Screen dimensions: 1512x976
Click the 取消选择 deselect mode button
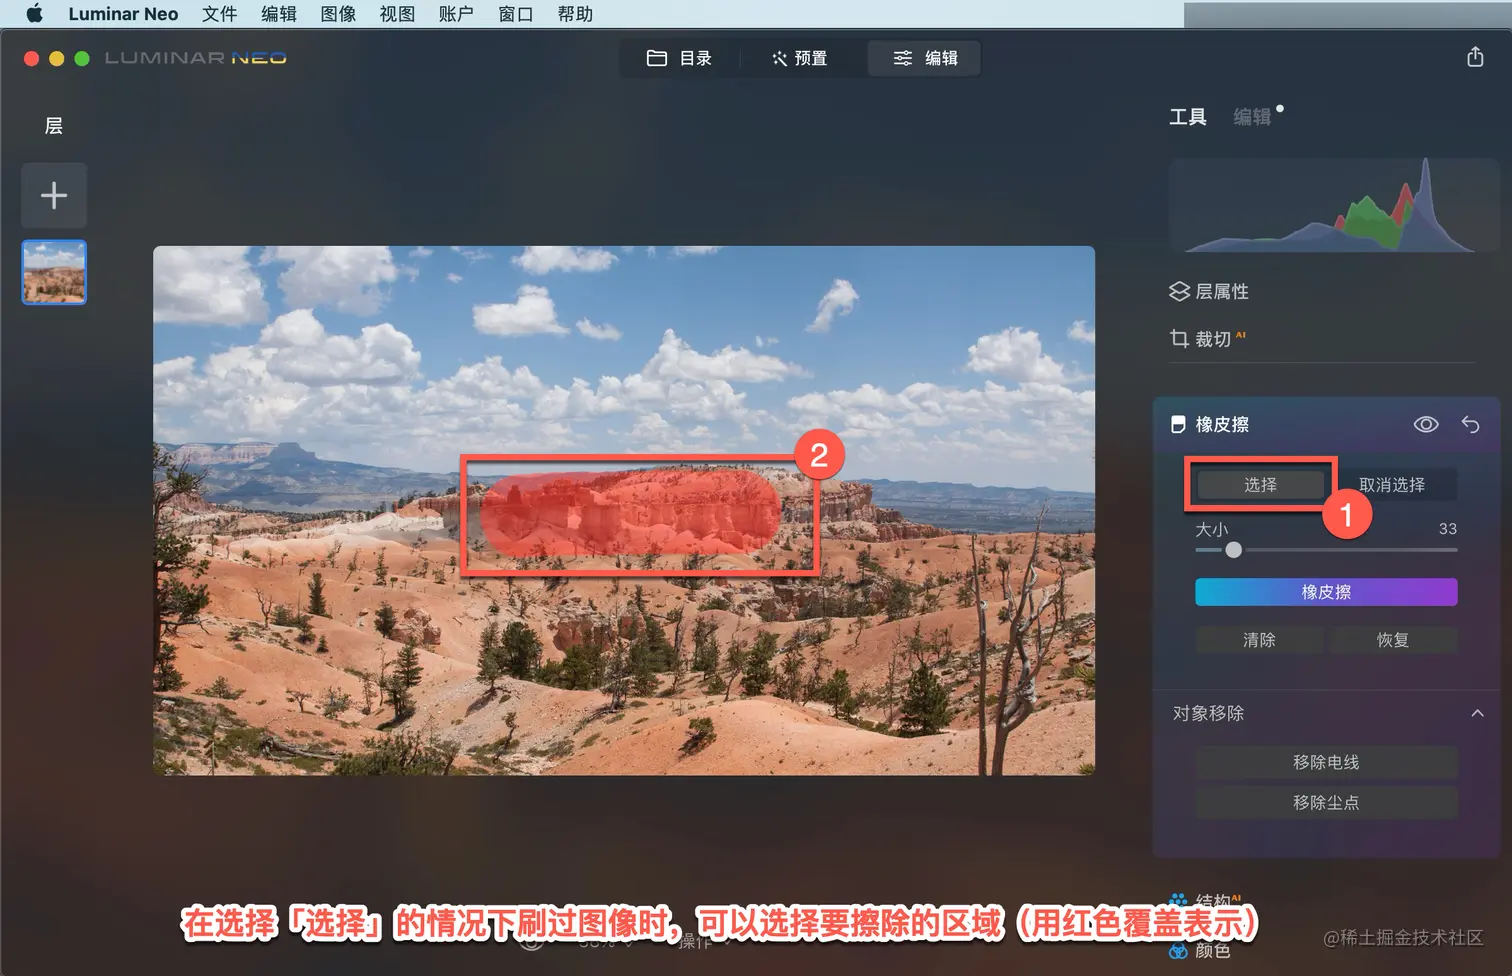(1392, 485)
